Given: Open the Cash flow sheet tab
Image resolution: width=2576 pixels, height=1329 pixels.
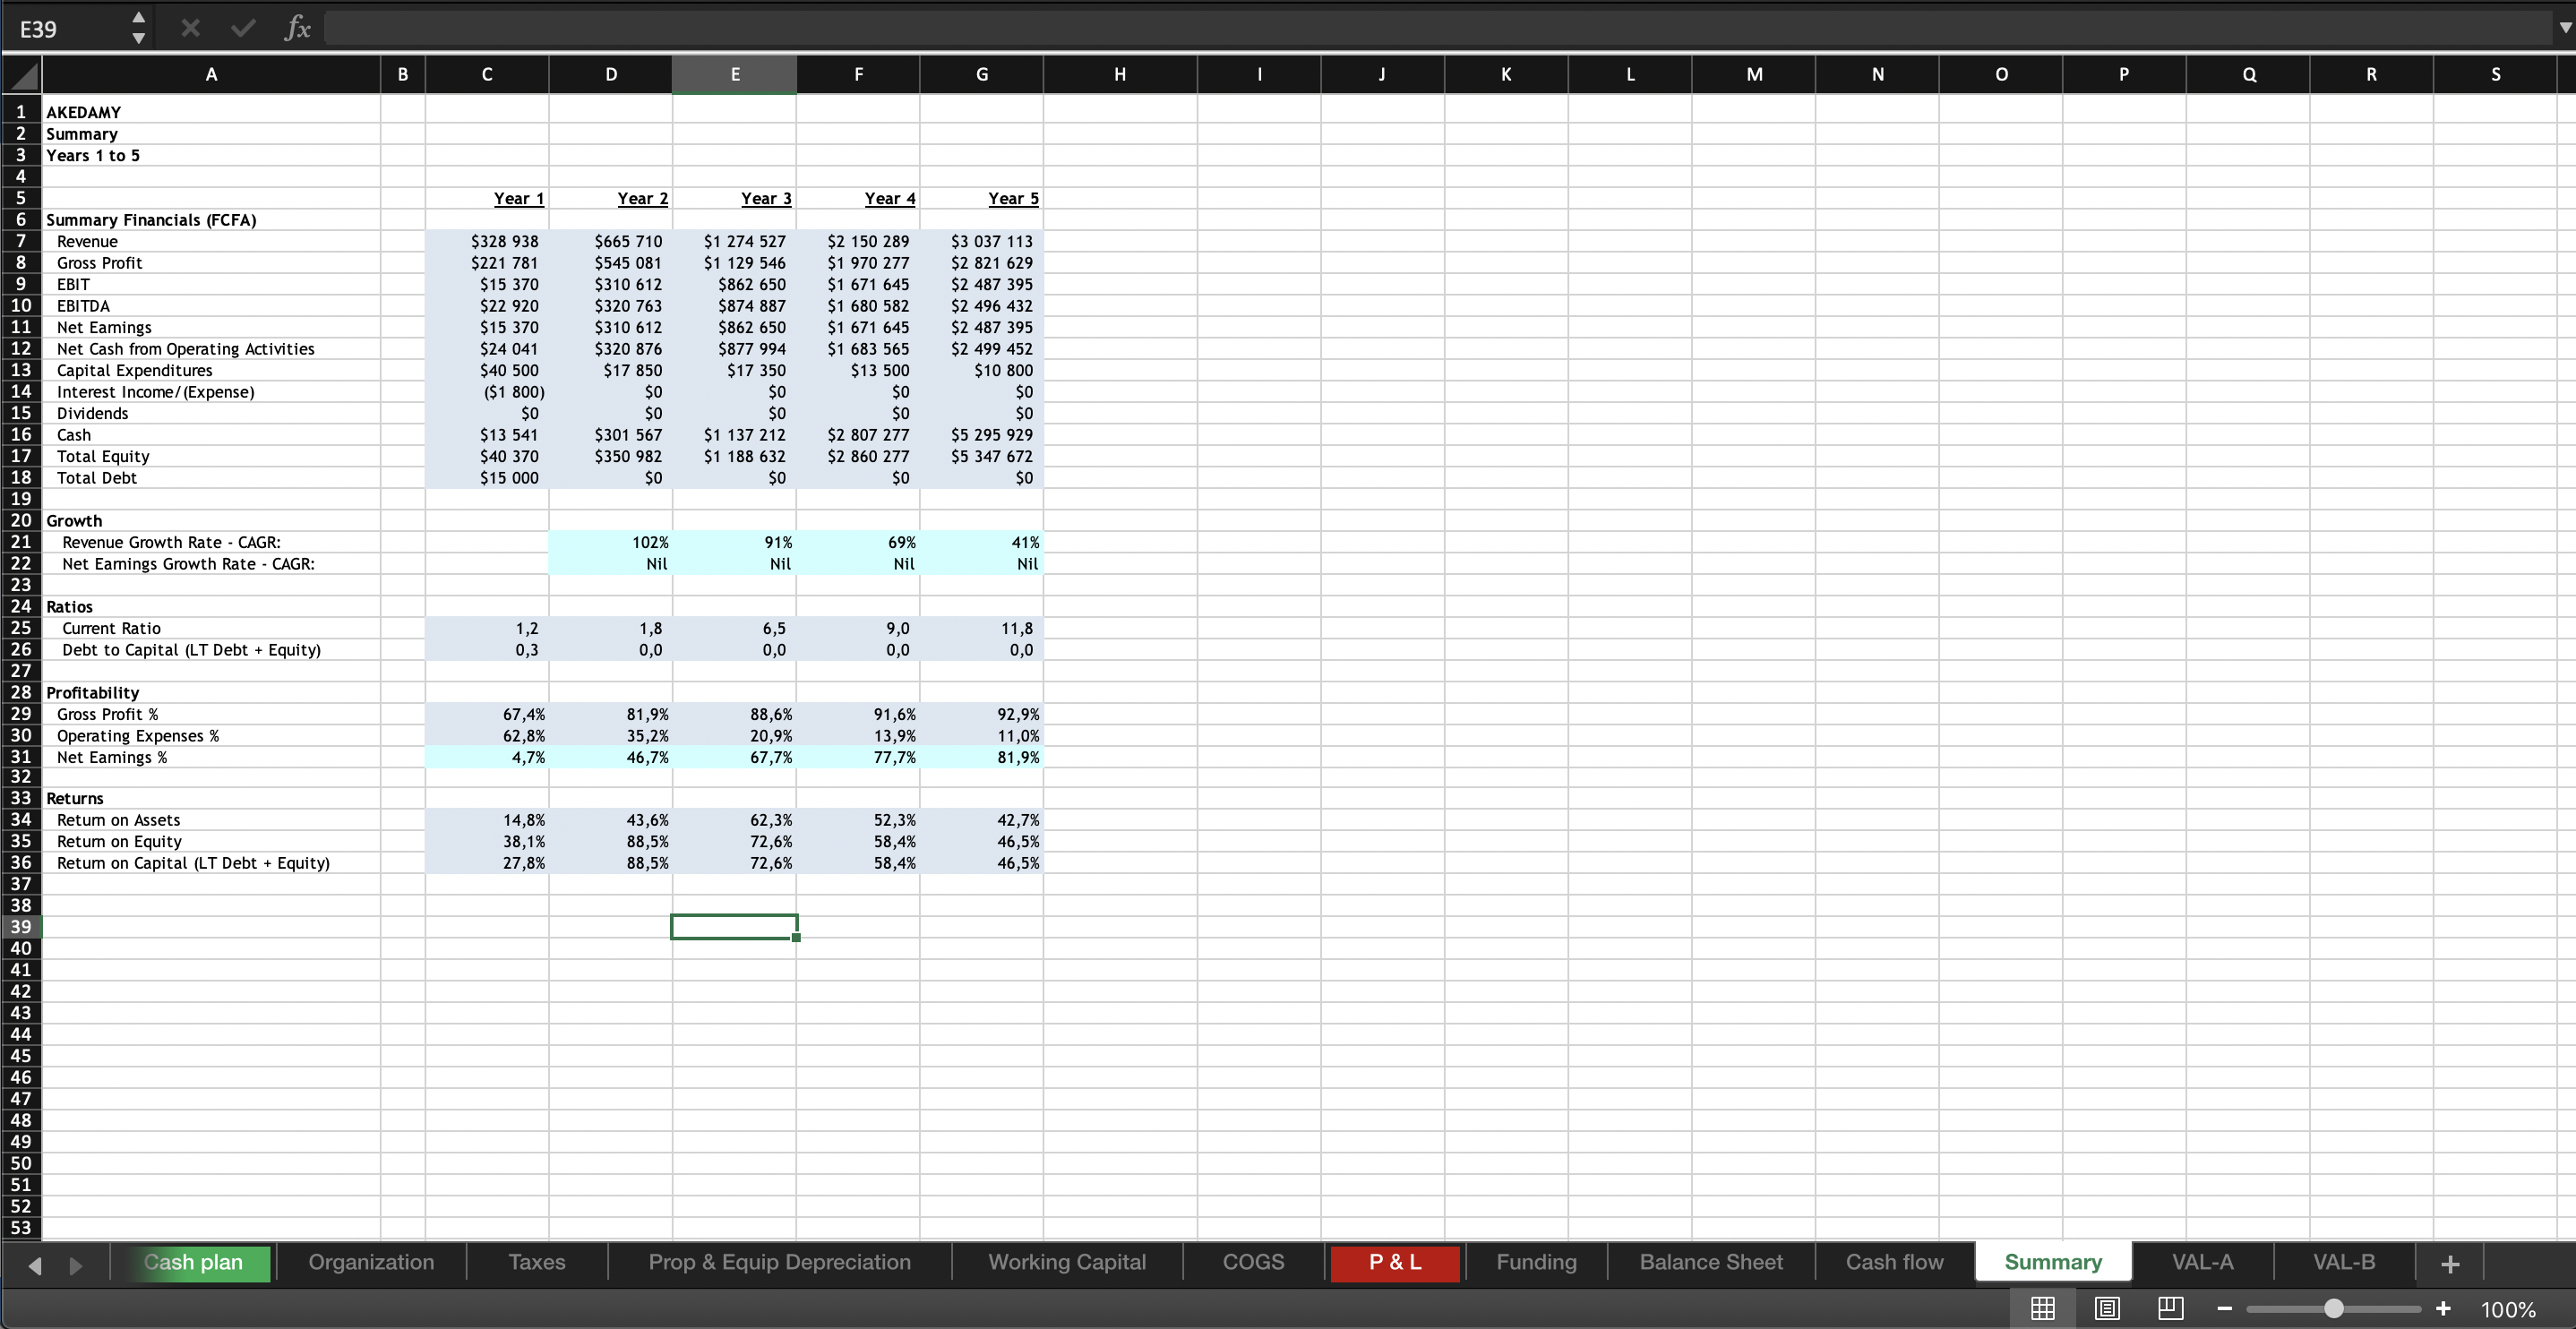Looking at the screenshot, I should 1894,1262.
